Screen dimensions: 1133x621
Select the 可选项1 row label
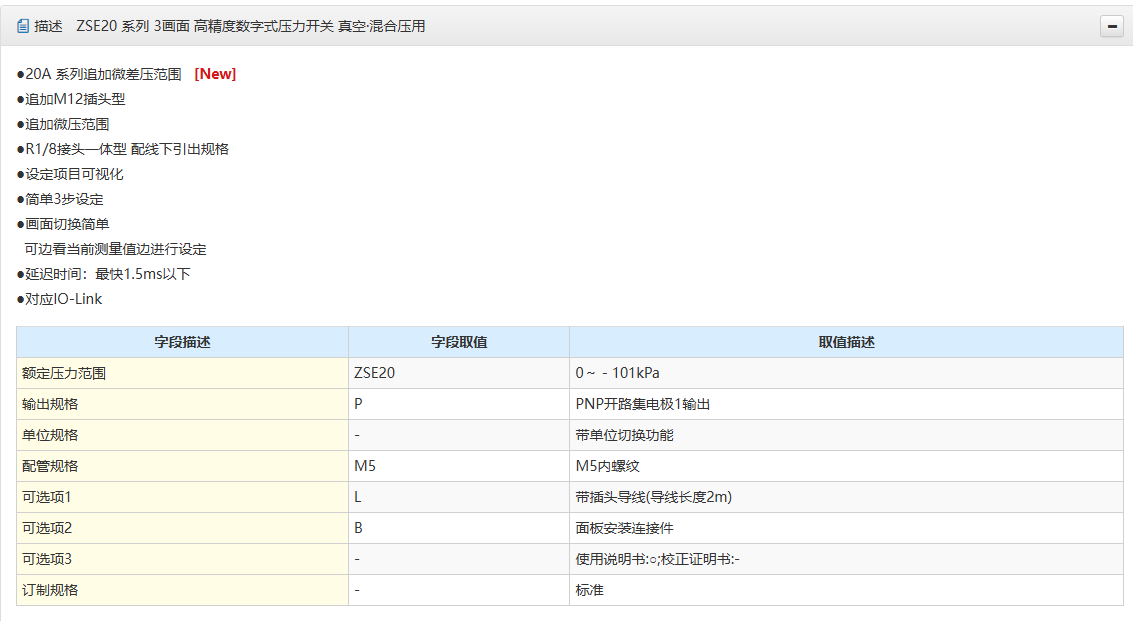(x=47, y=497)
